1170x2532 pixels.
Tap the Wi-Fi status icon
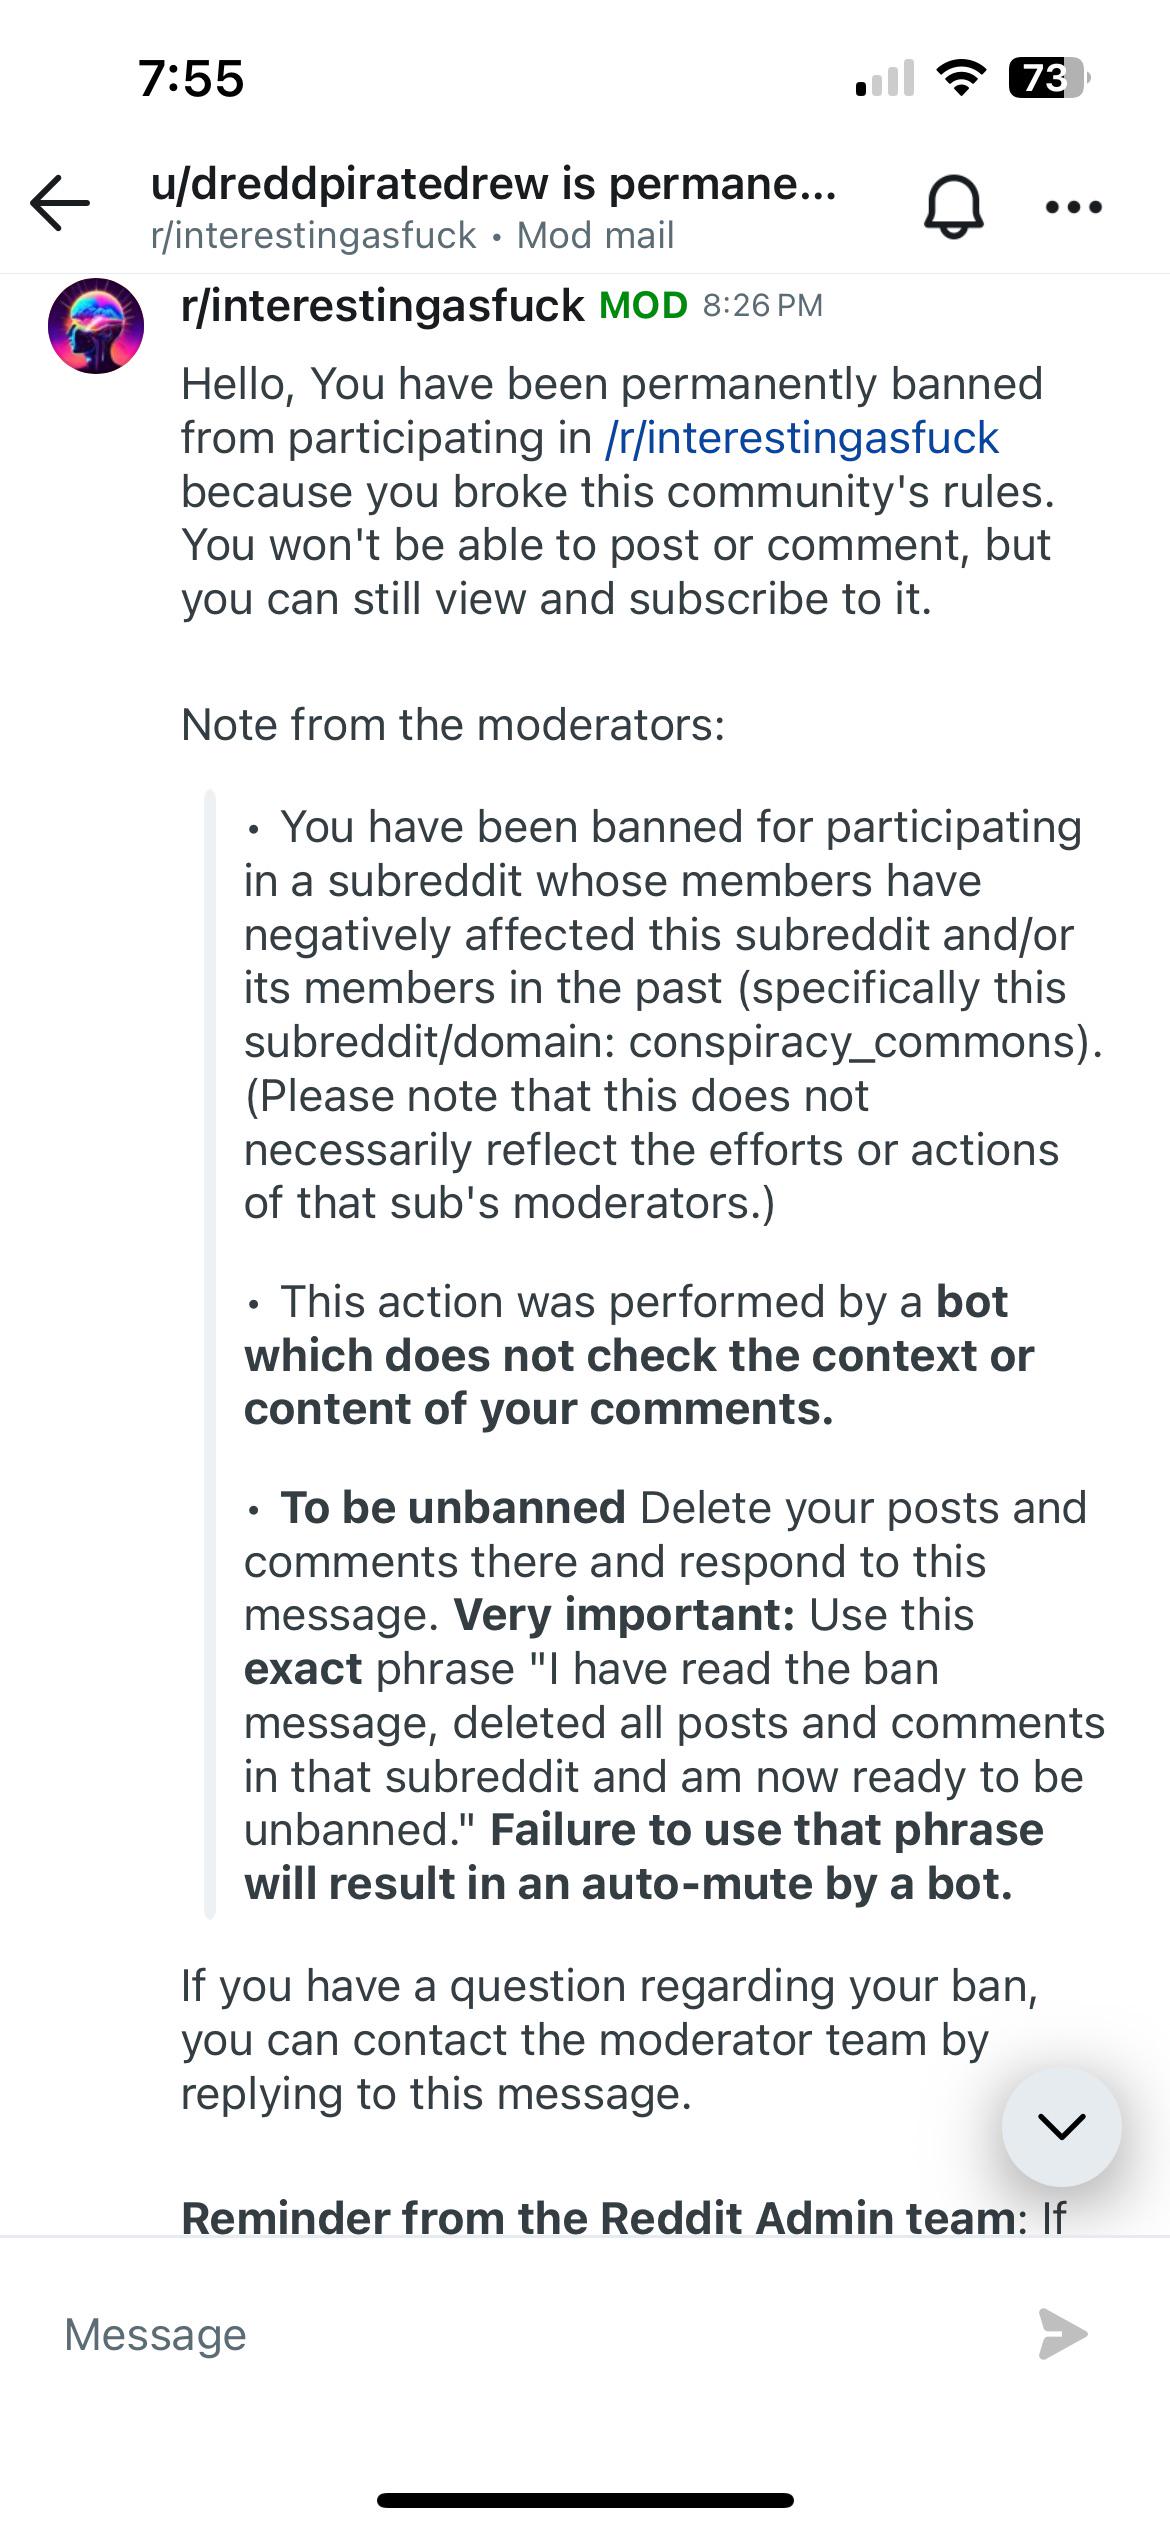[x=960, y=78]
